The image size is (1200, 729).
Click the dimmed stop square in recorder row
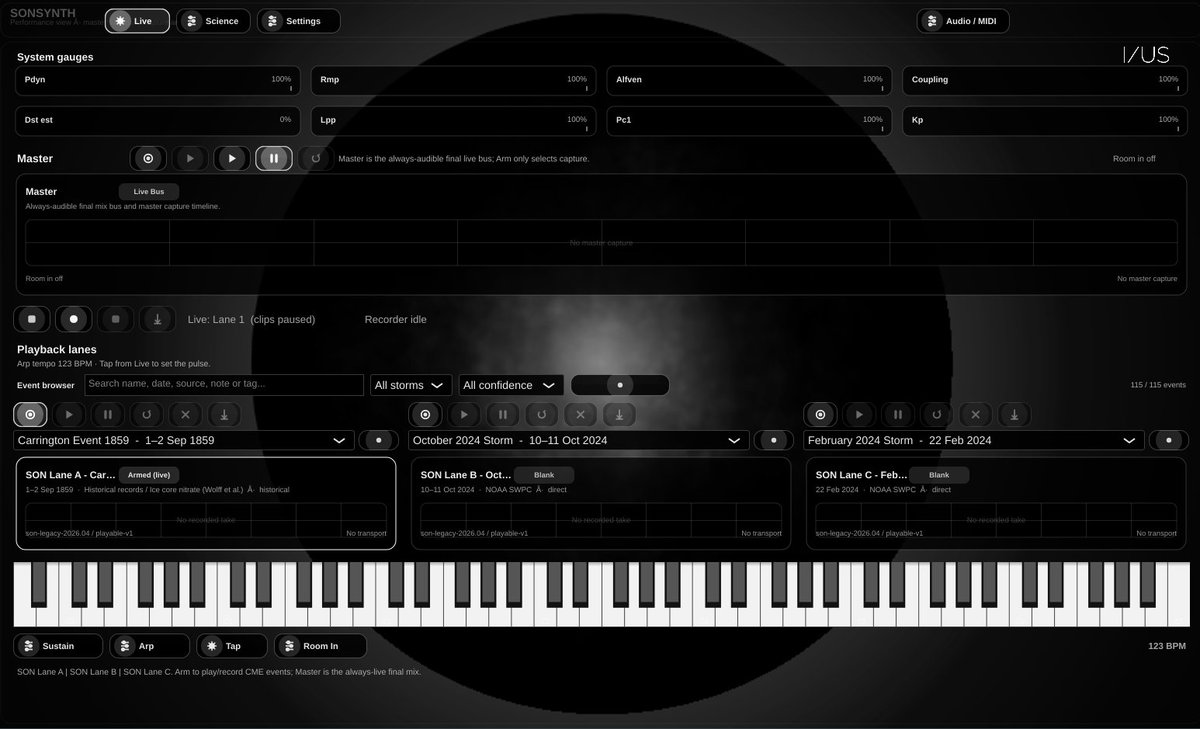tap(116, 319)
